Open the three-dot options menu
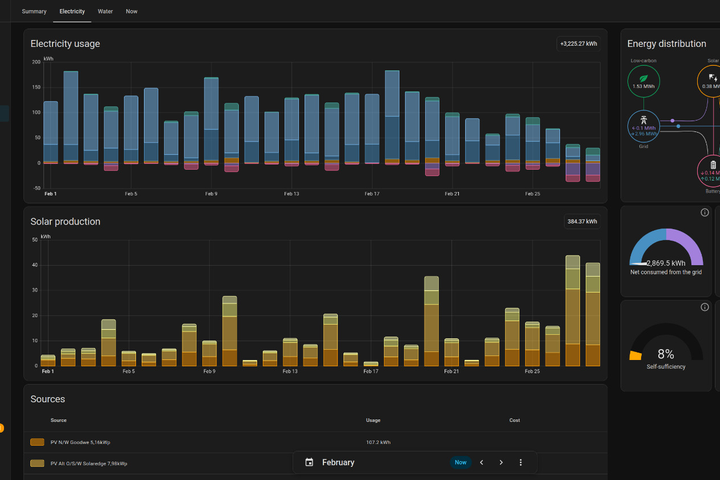Viewport: 720px width, 480px height. 521,463
